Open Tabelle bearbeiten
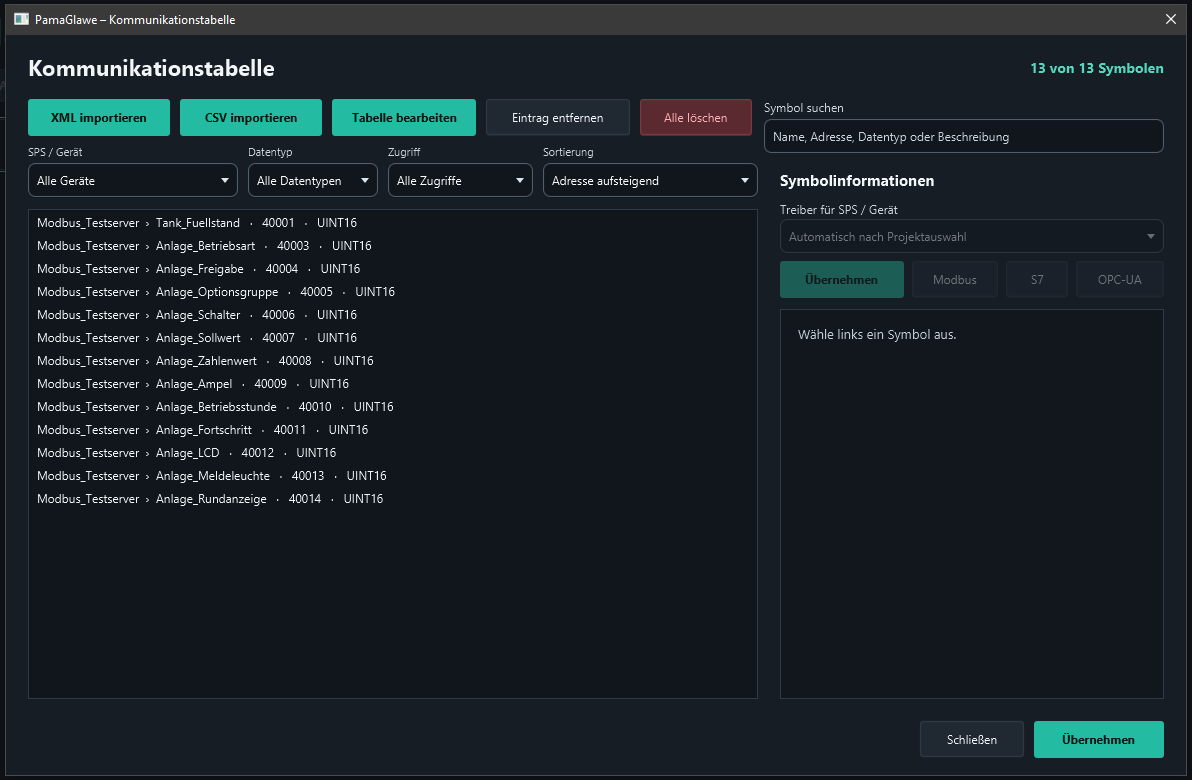 click(404, 118)
